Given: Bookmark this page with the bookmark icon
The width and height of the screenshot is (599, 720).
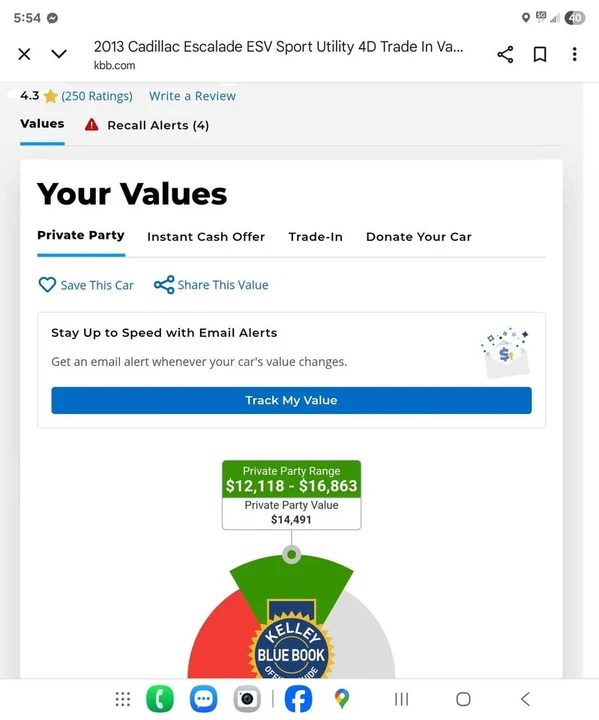Looking at the screenshot, I should tap(540, 54).
